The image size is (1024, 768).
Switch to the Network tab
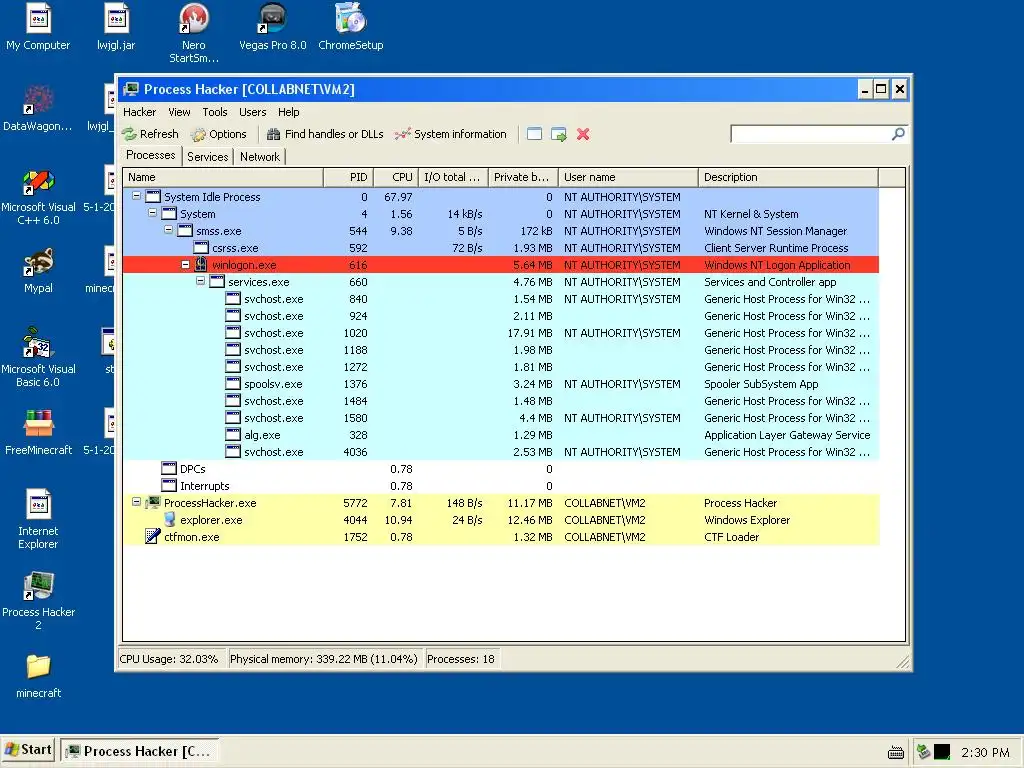pos(260,157)
